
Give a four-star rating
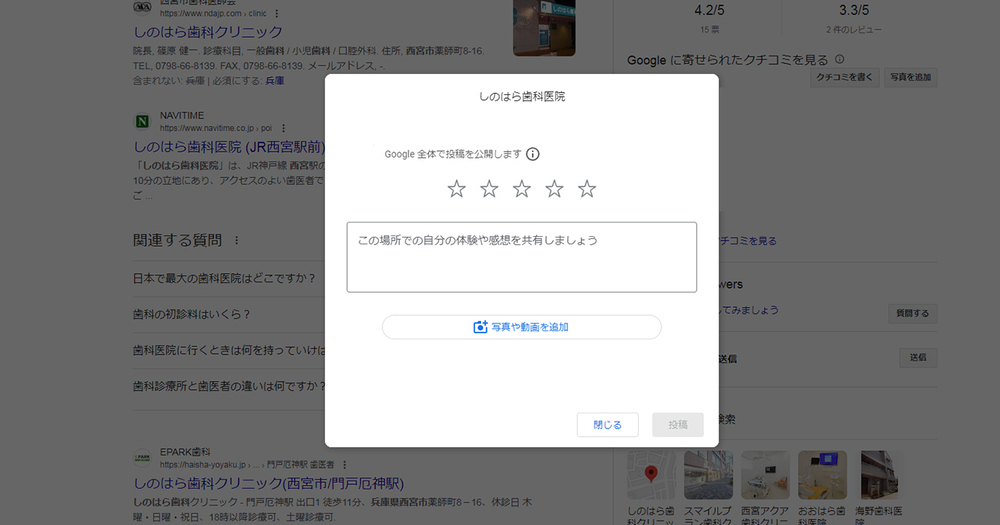click(x=554, y=189)
